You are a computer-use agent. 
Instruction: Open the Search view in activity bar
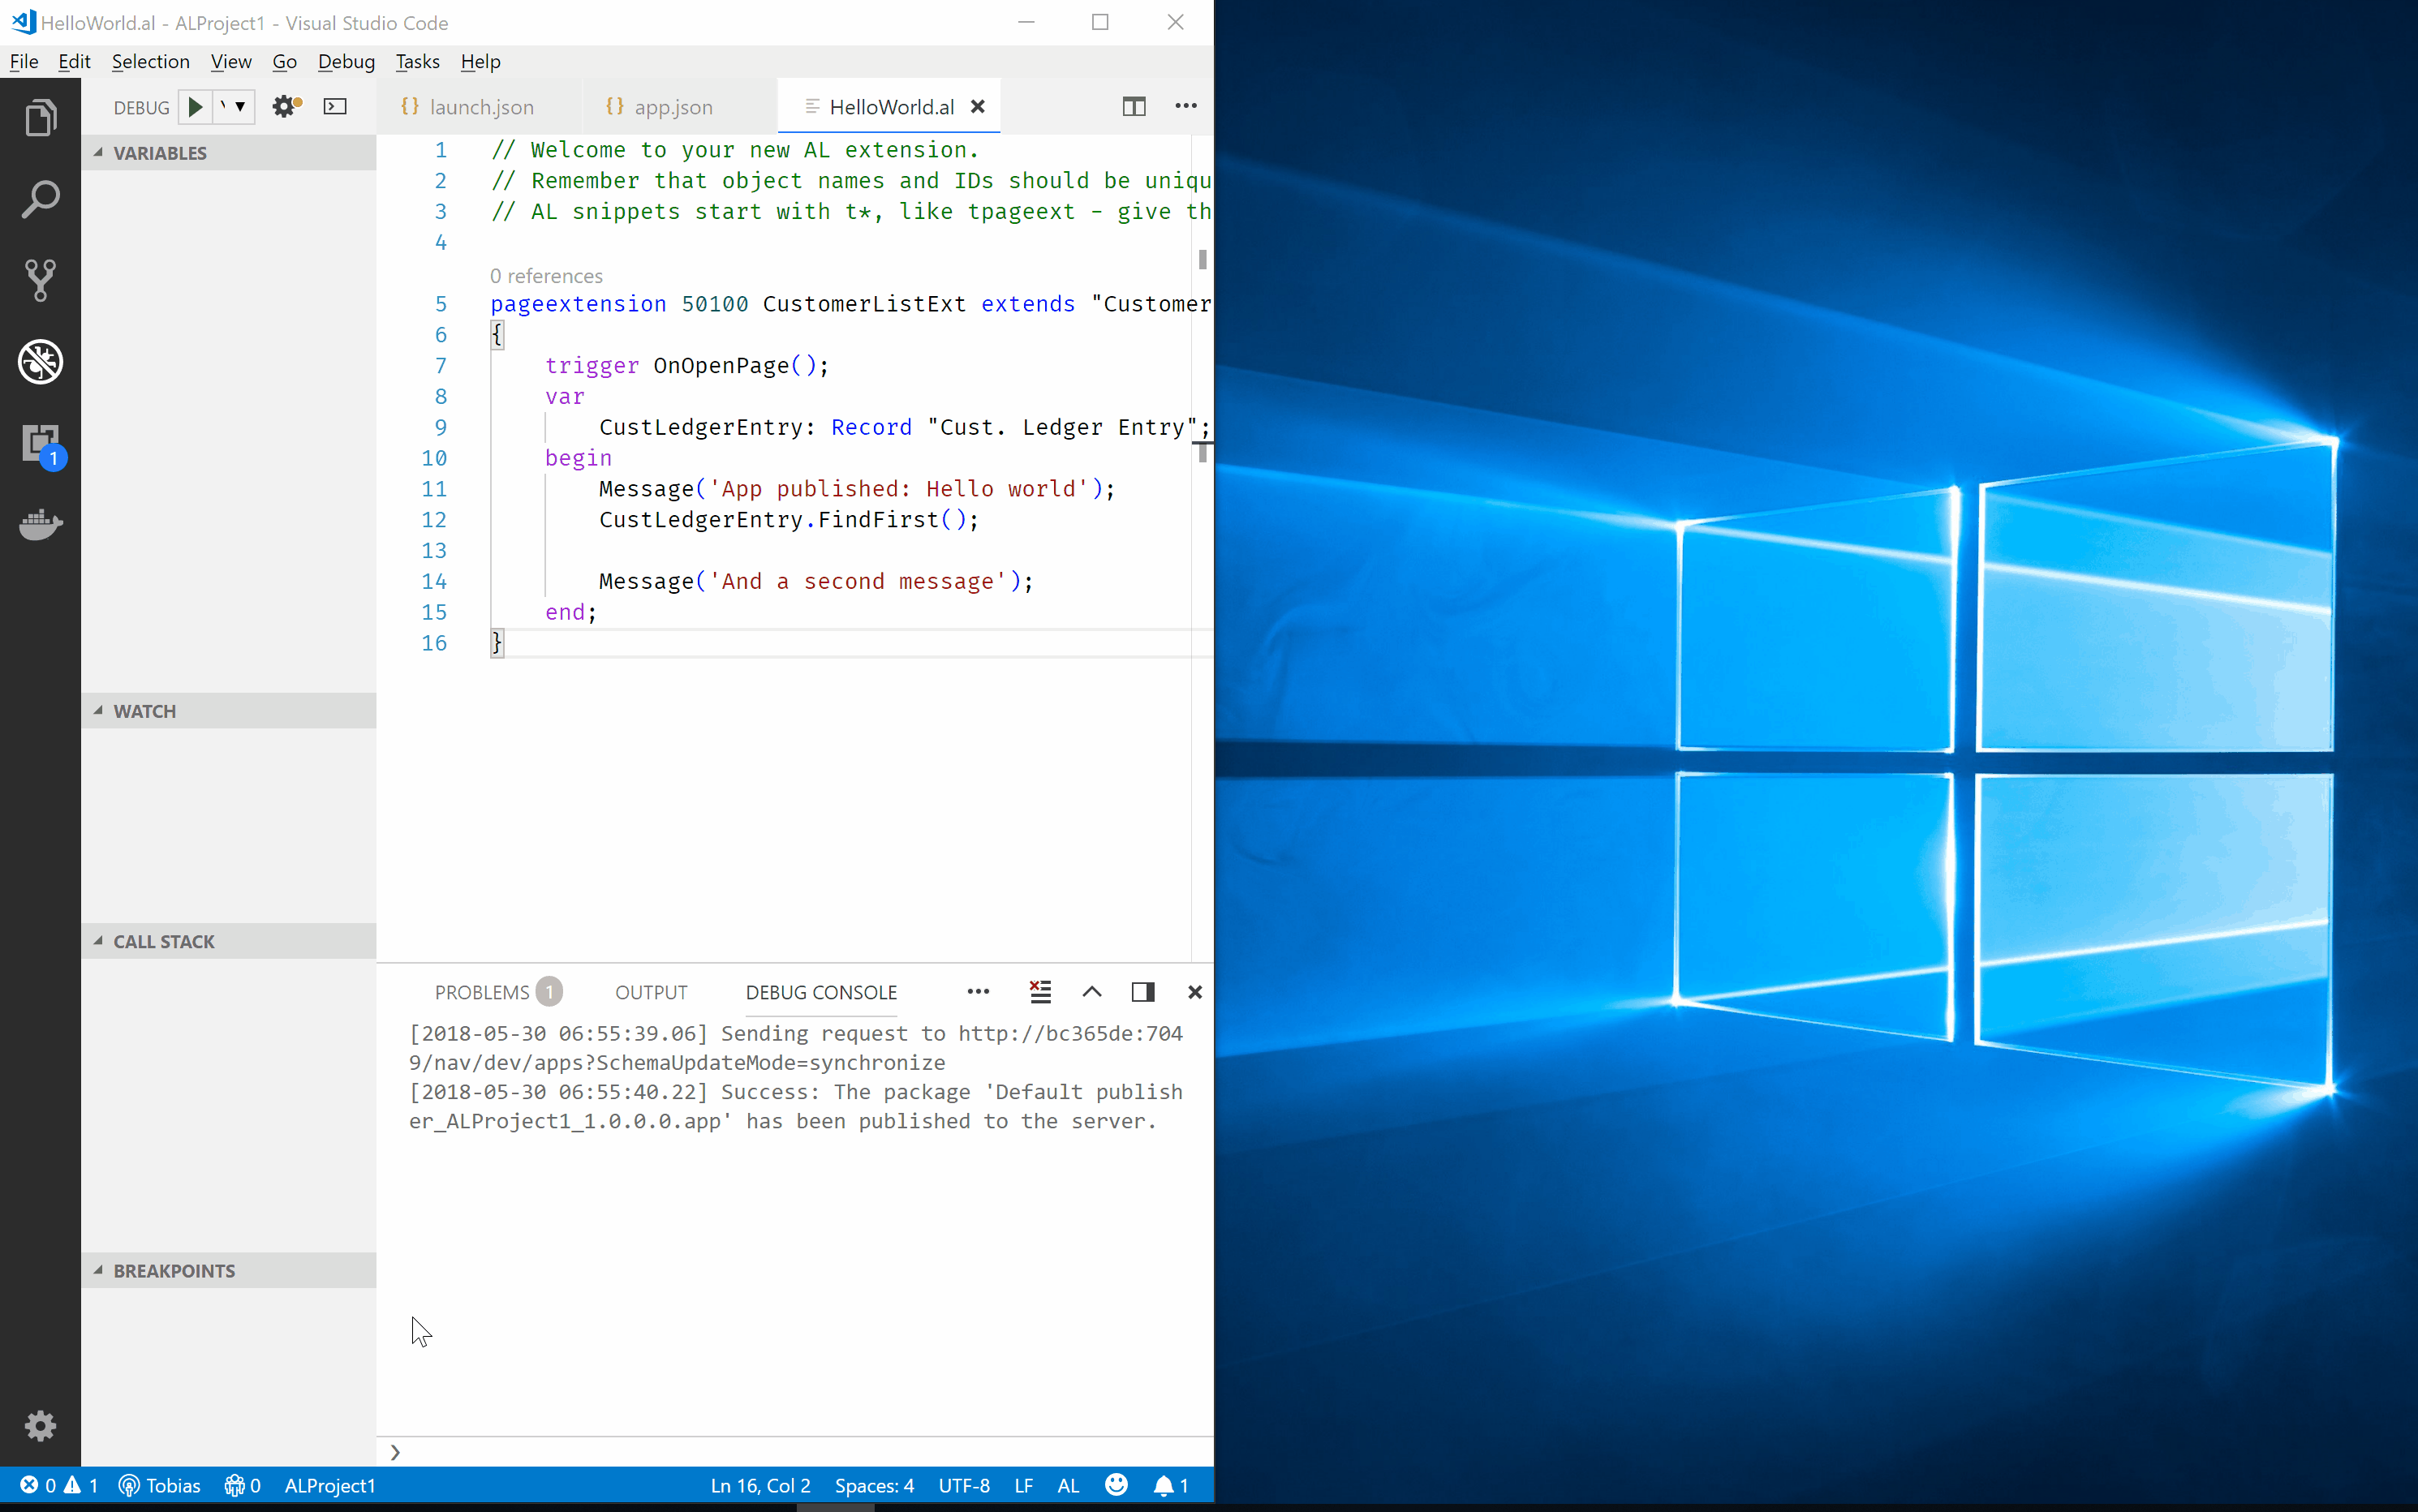click(40, 199)
